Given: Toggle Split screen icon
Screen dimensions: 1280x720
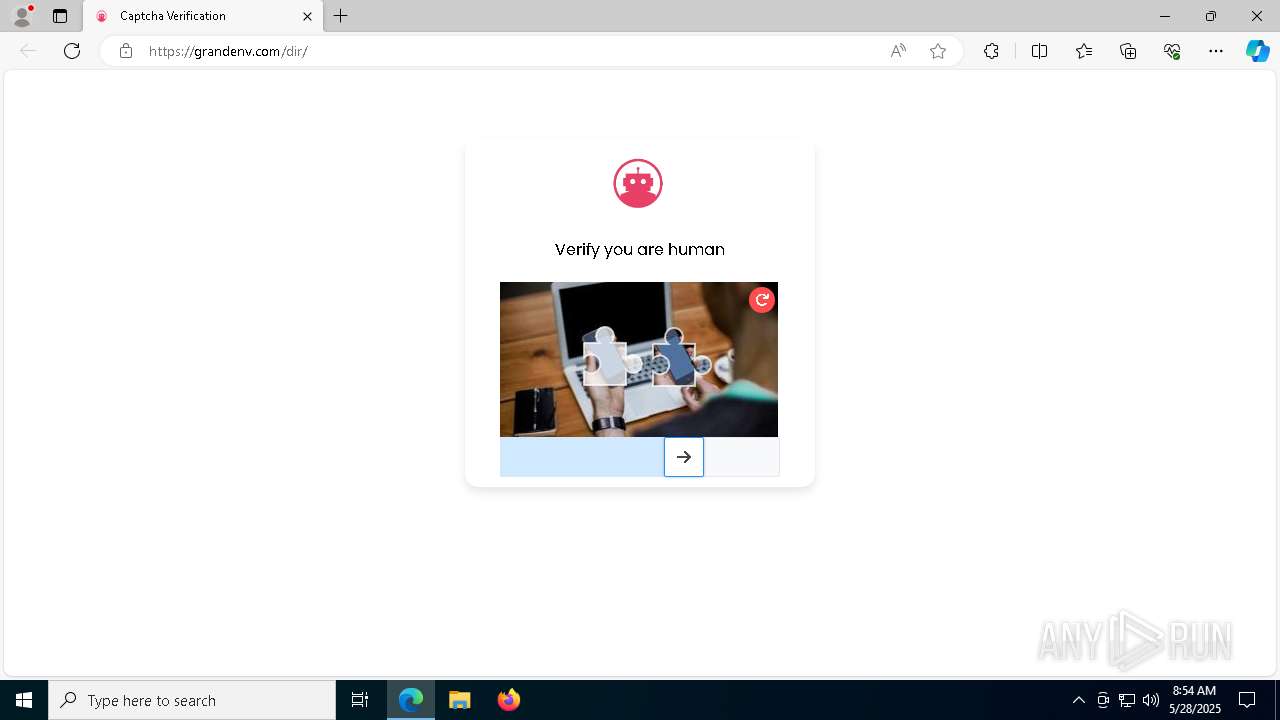Looking at the screenshot, I should [1039, 51].
